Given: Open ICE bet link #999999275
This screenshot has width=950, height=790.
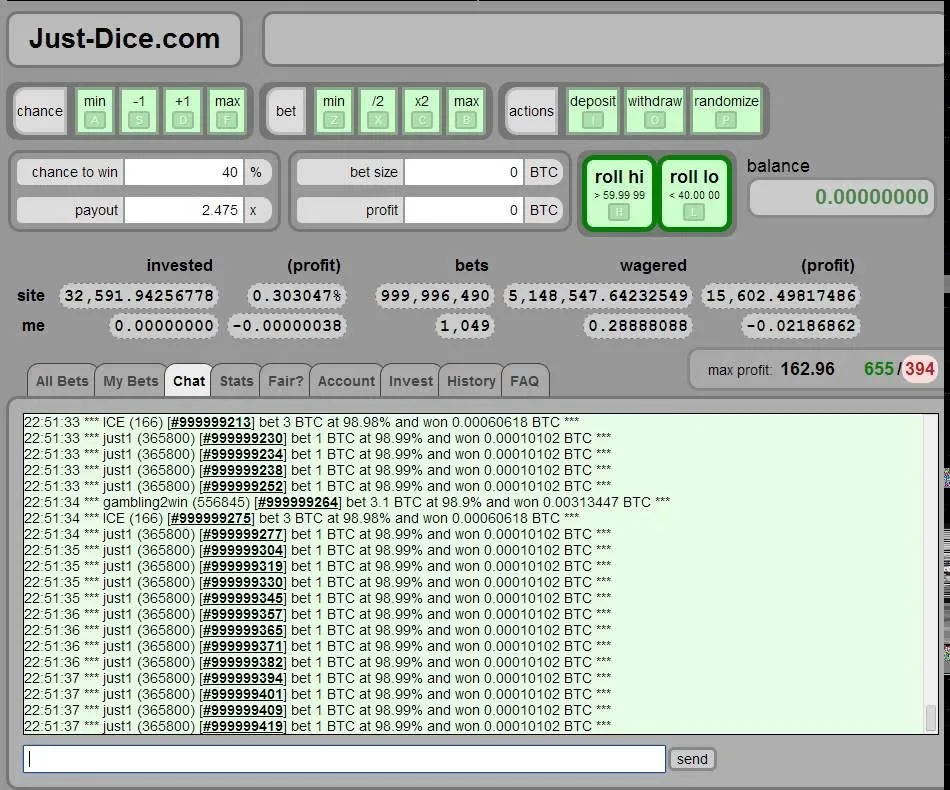Looking at the screenshot, I should tap(211, 519).
